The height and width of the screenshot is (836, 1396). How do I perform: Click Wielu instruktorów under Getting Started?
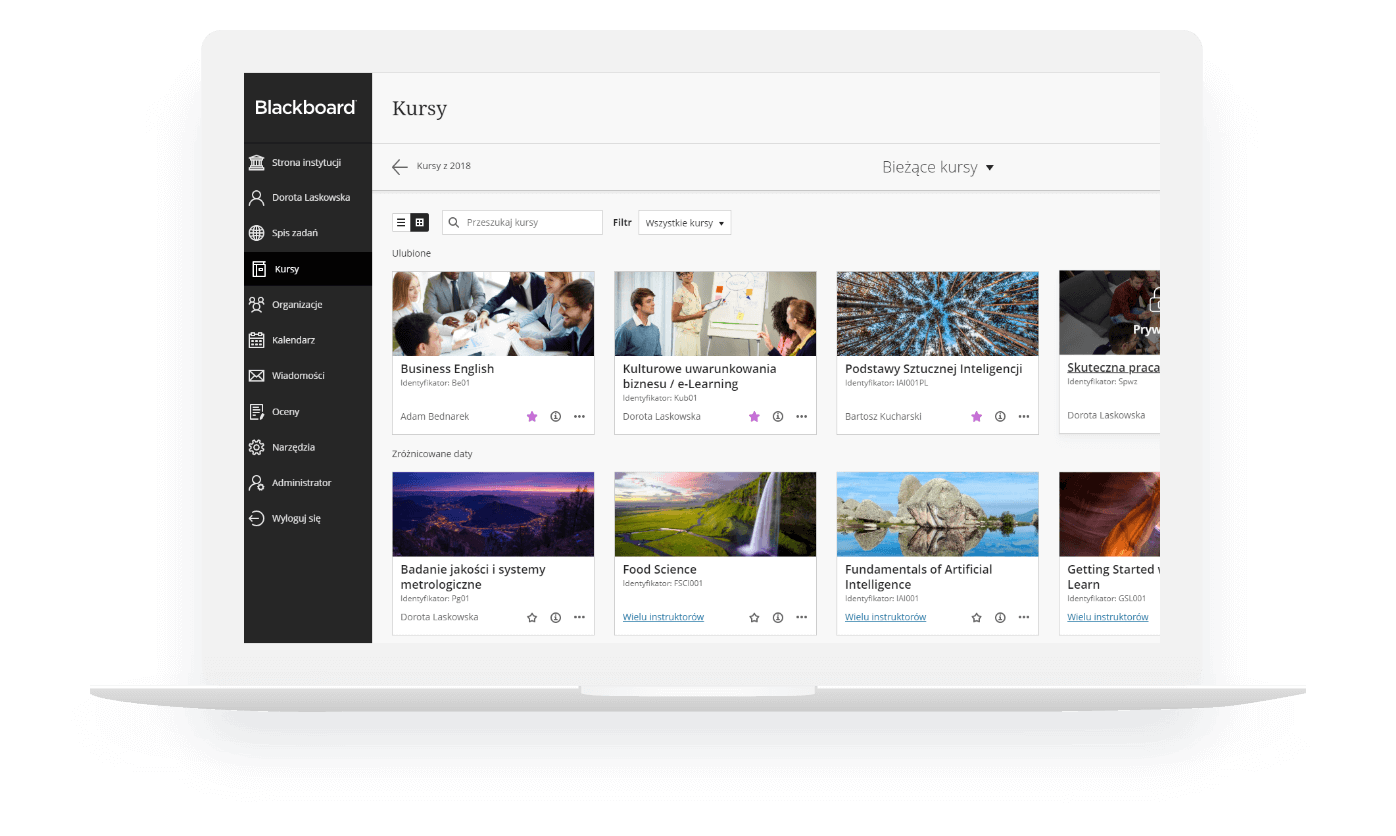(x=1107, y=617)
